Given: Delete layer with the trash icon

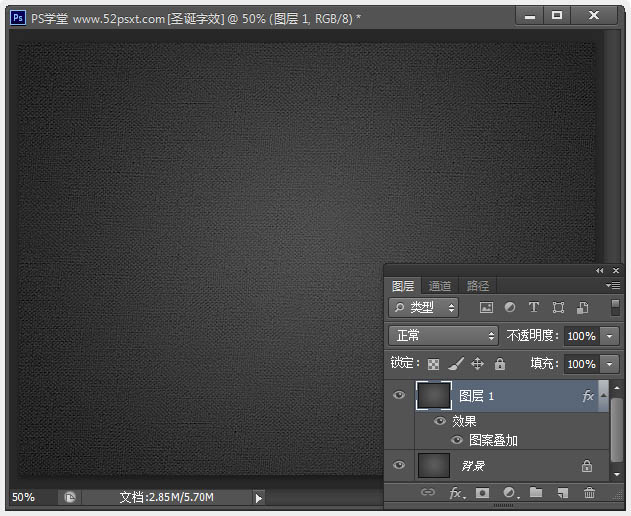Looking at the screenshot, I should point(590,493).
